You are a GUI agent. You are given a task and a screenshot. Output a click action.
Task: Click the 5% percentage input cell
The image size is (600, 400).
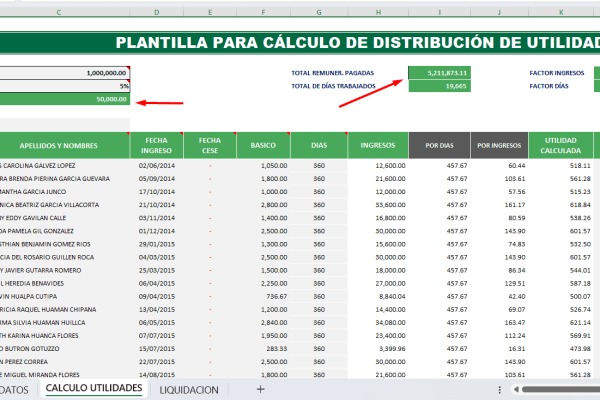click(65, 86)
